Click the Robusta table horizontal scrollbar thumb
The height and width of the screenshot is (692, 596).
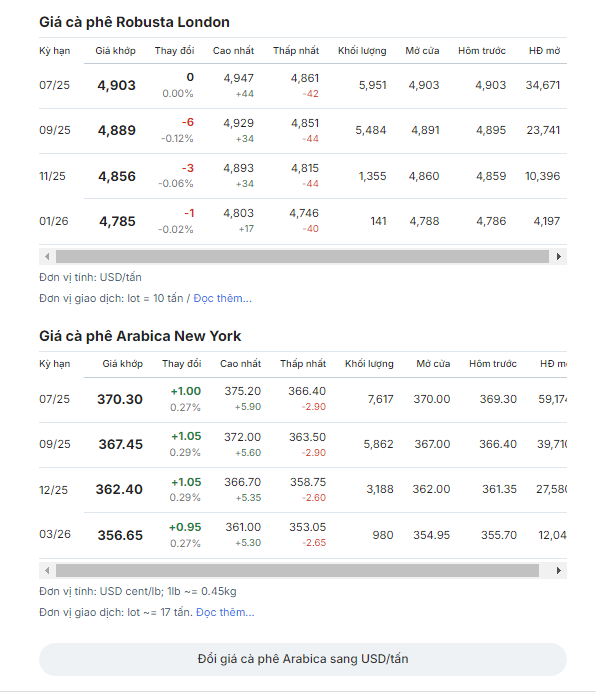click(302, 256)
